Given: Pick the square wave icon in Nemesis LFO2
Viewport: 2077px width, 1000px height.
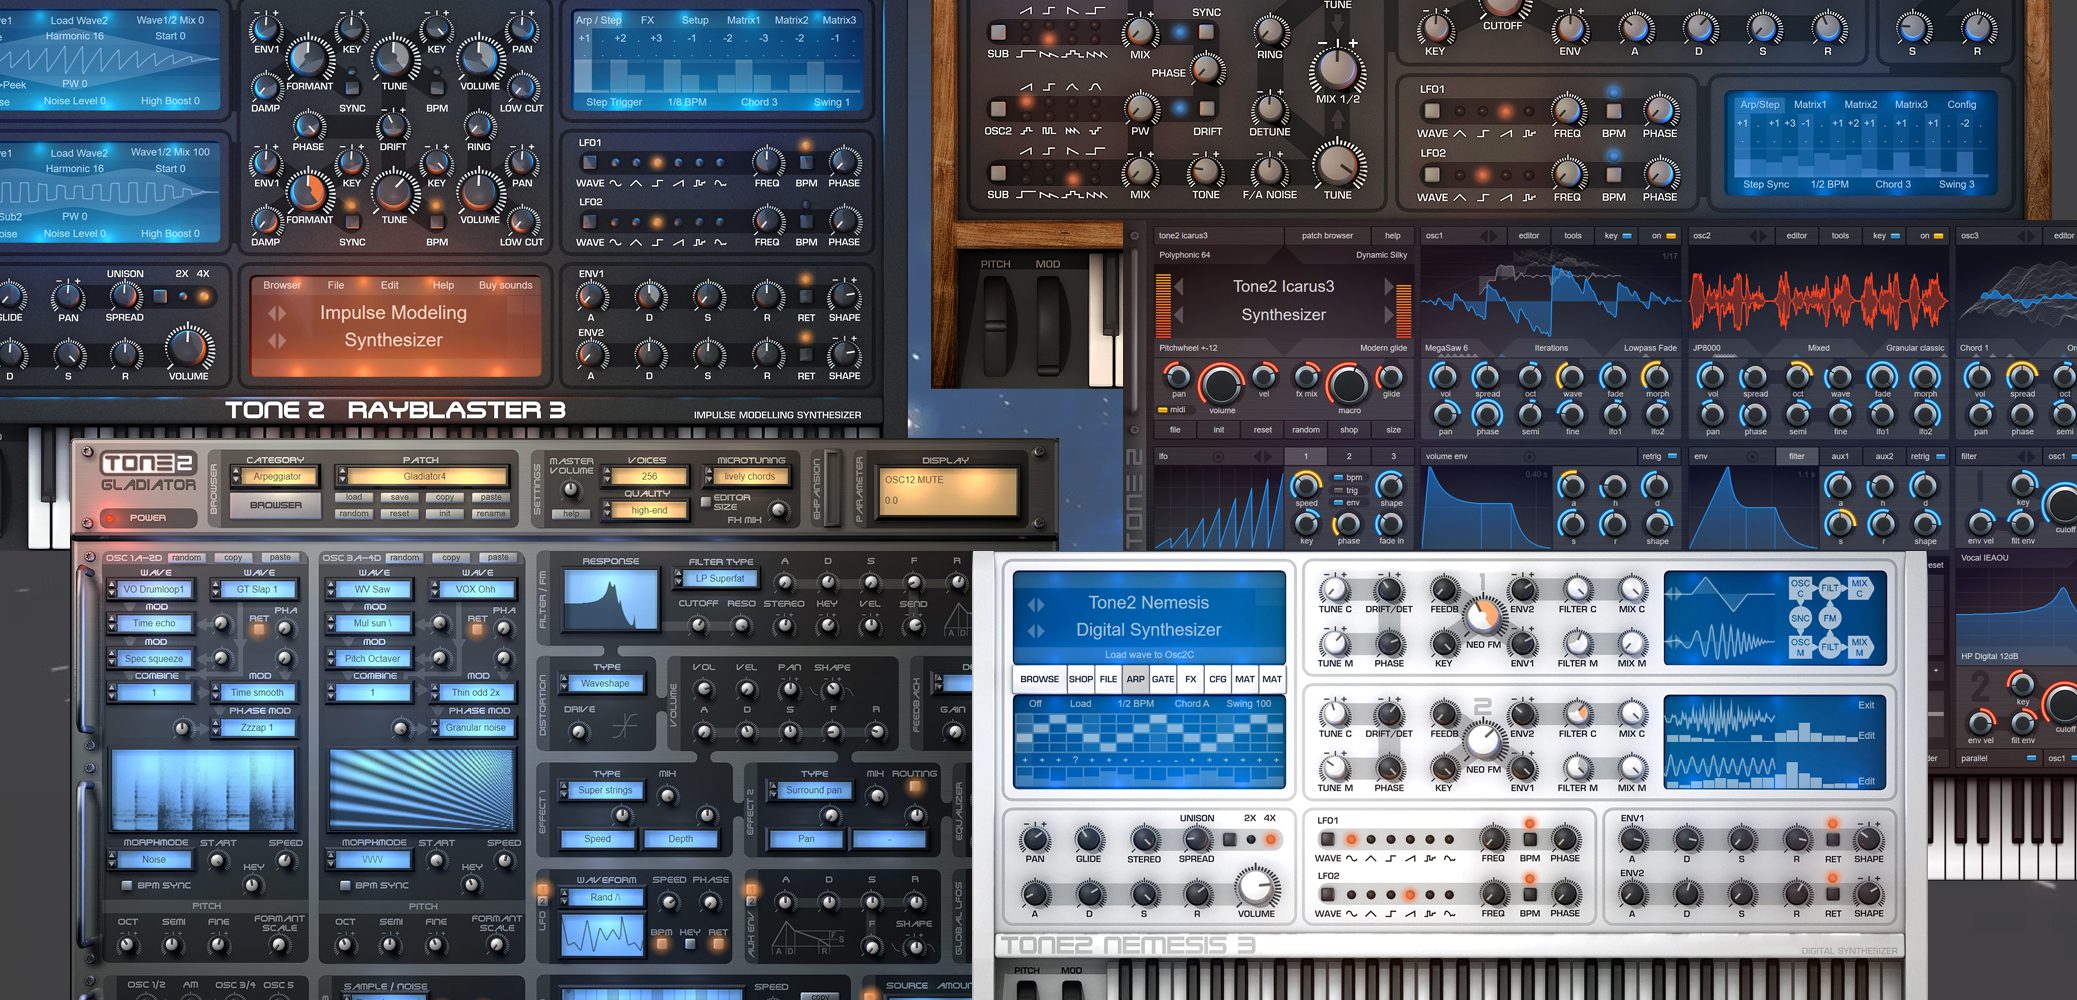Looking at the screenshot, I should 1390,913.
